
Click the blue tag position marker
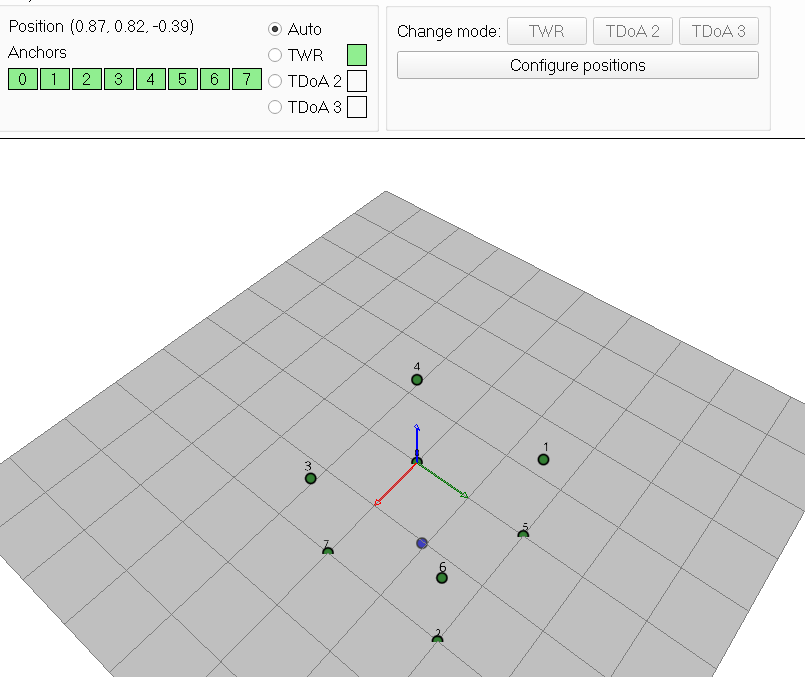click(422, 543)
